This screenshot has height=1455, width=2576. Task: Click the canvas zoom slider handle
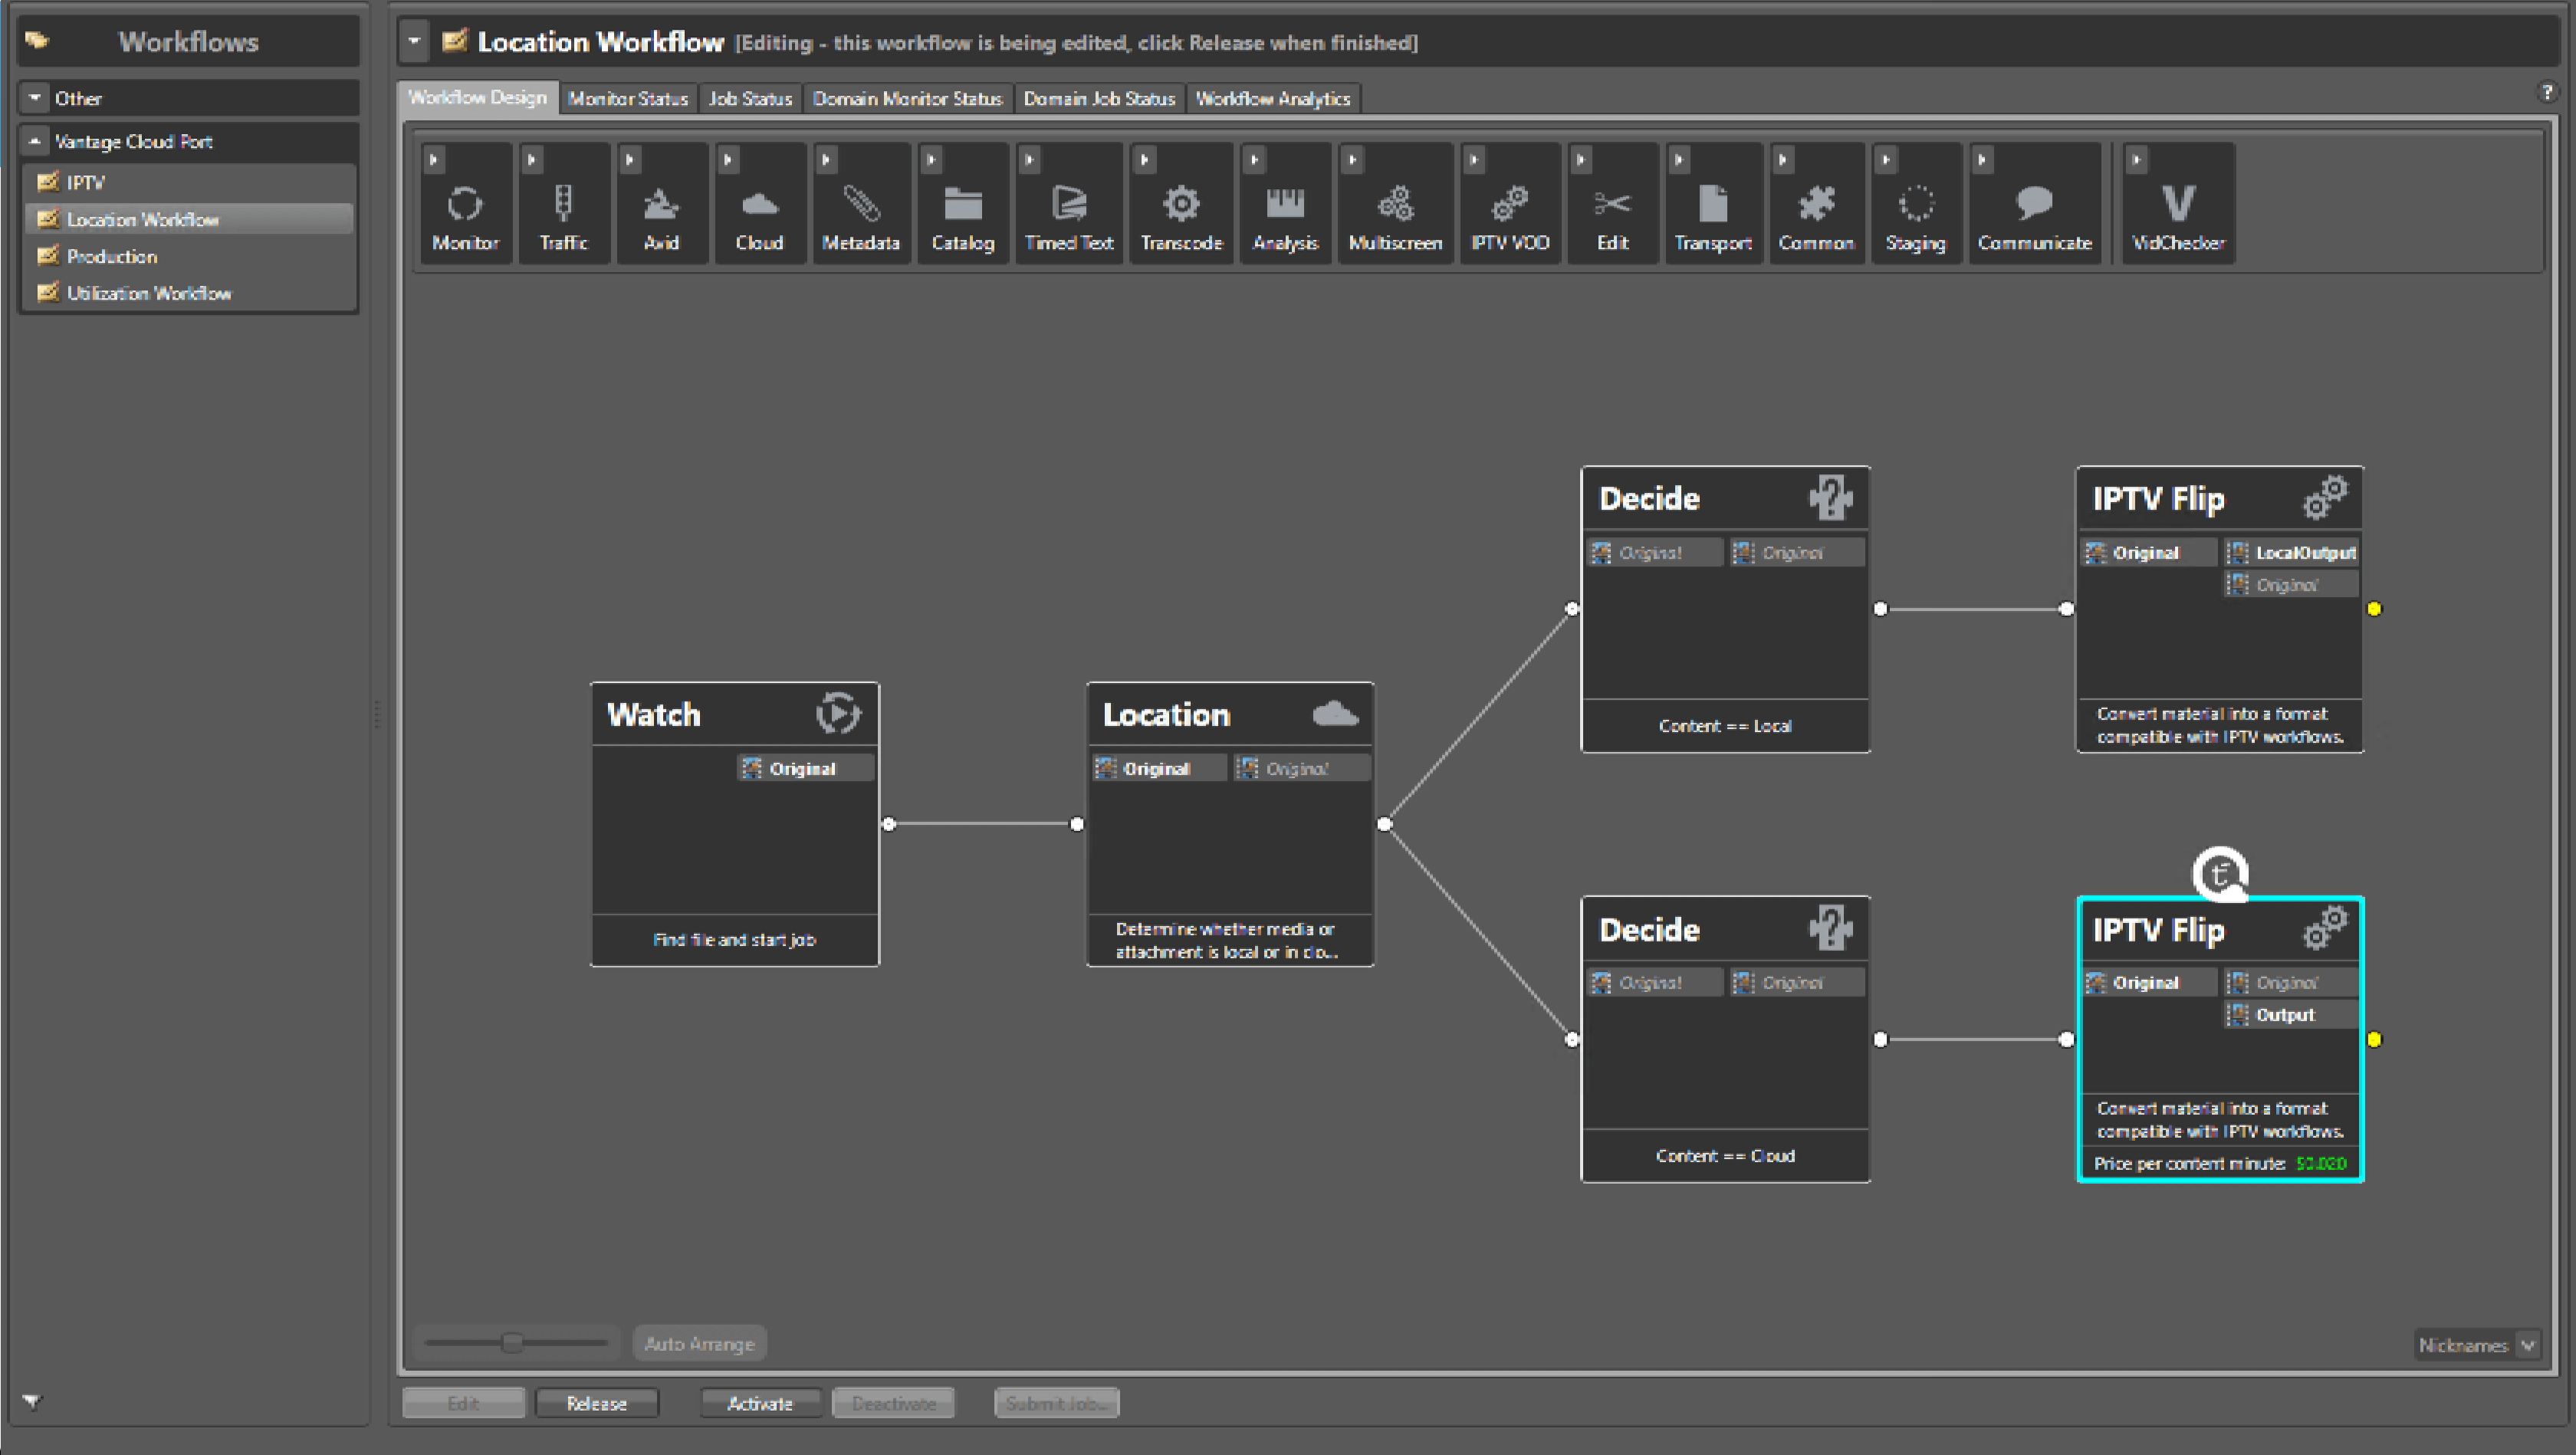(511, 1343)
